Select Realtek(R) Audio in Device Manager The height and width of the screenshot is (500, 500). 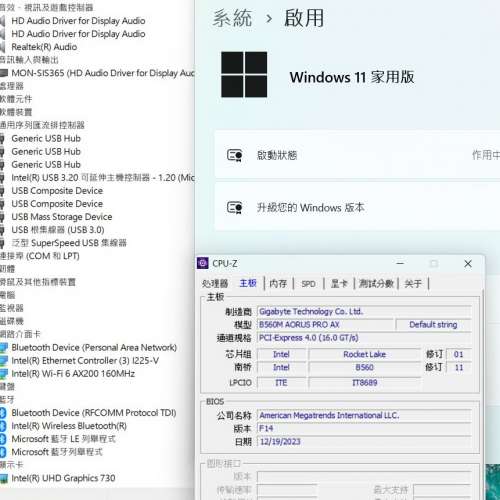pos(44,47)
